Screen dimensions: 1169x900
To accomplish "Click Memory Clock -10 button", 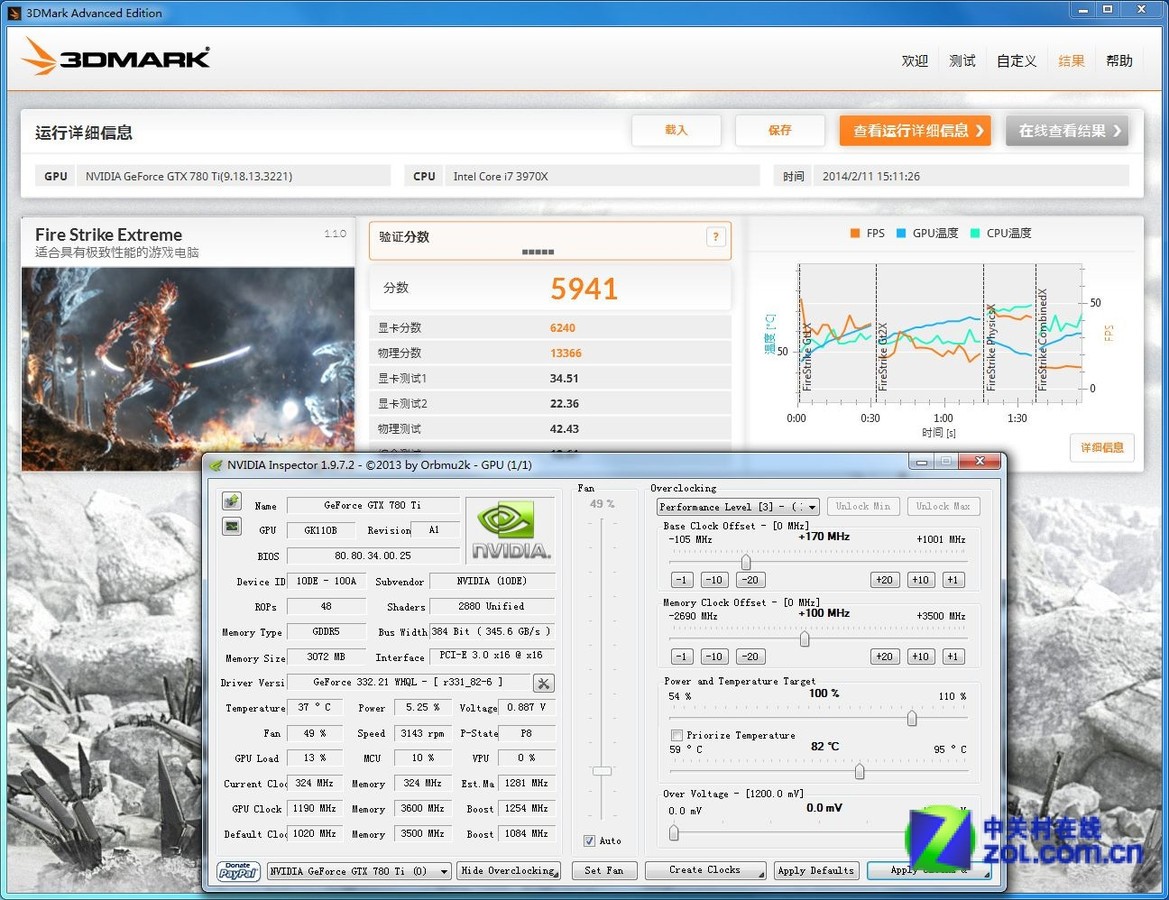I will (x=714, y=657).
